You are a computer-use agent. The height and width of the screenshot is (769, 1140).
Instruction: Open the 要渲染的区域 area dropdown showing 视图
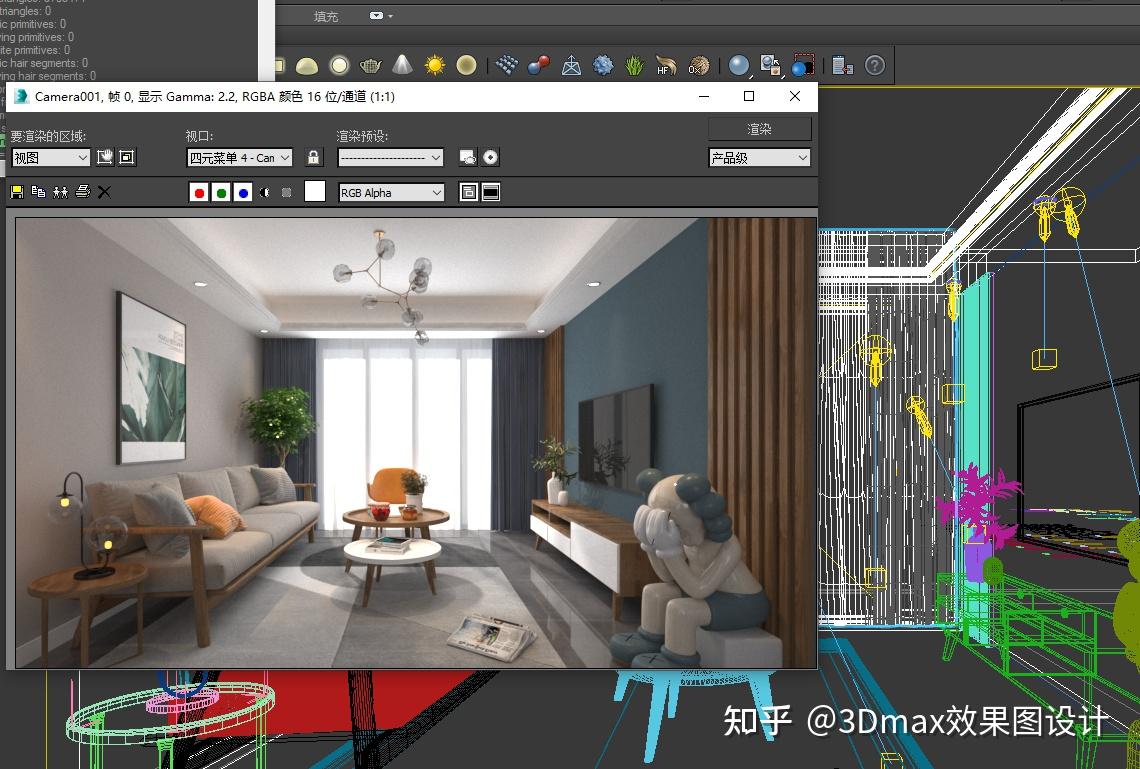(x=50, y=157)
